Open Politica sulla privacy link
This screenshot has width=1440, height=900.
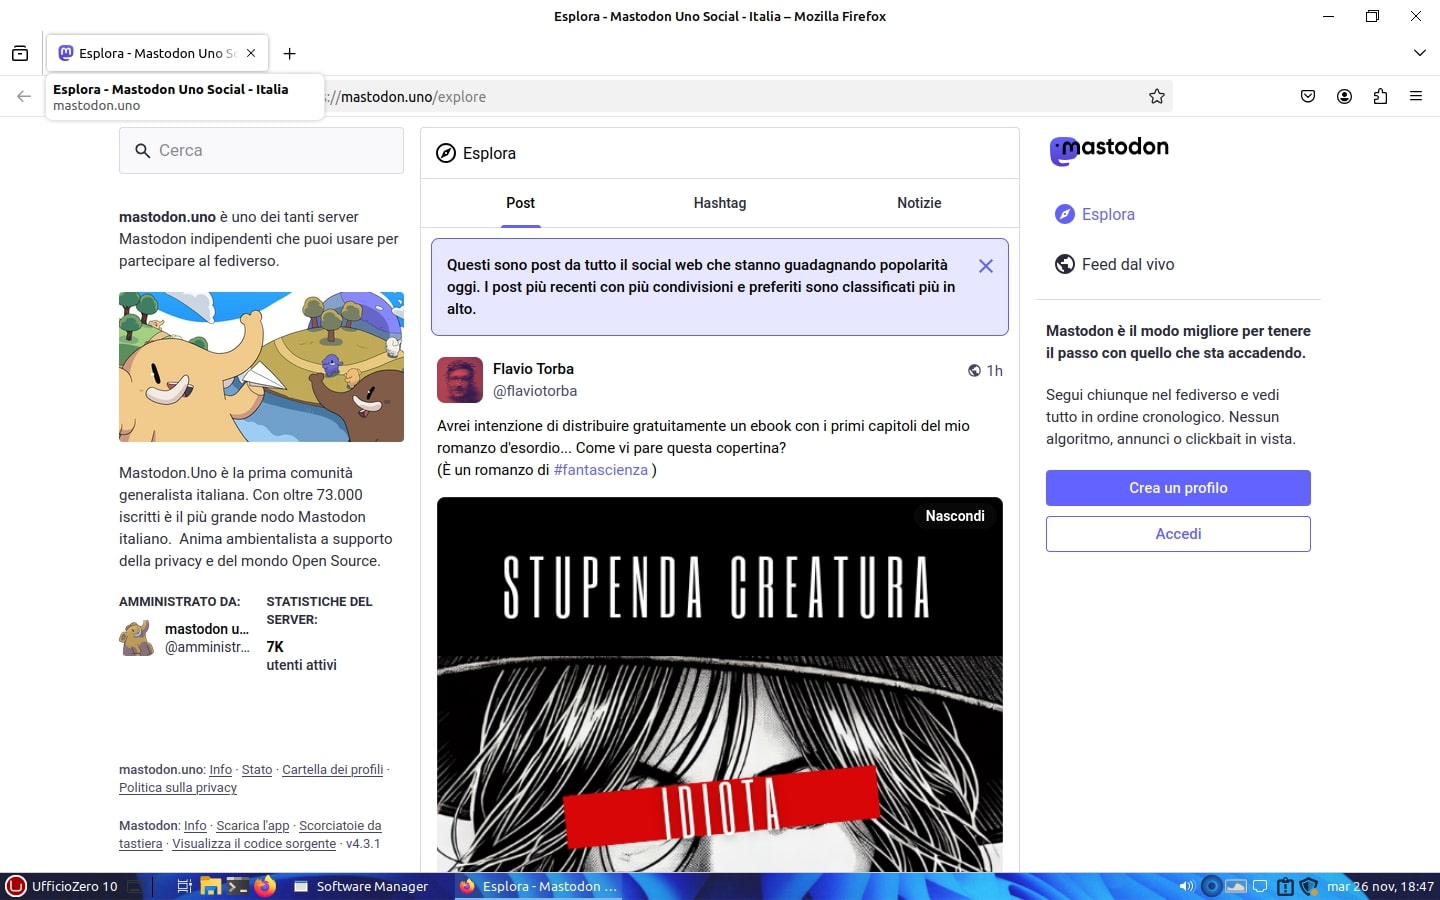[x=178, y=788]
